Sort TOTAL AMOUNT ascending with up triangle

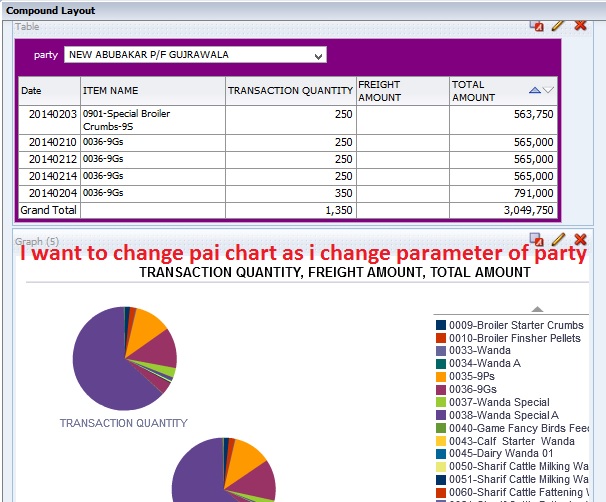coord(535,90)
